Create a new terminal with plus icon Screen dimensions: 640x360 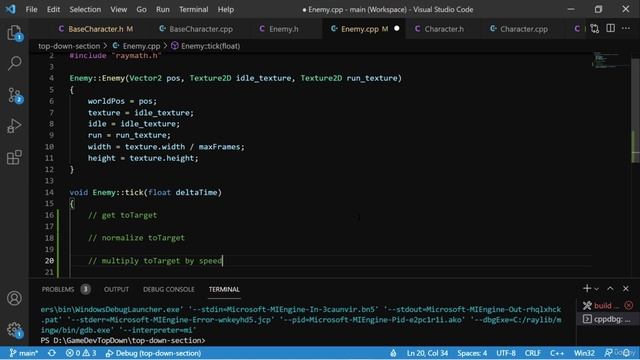pos(587,289)
